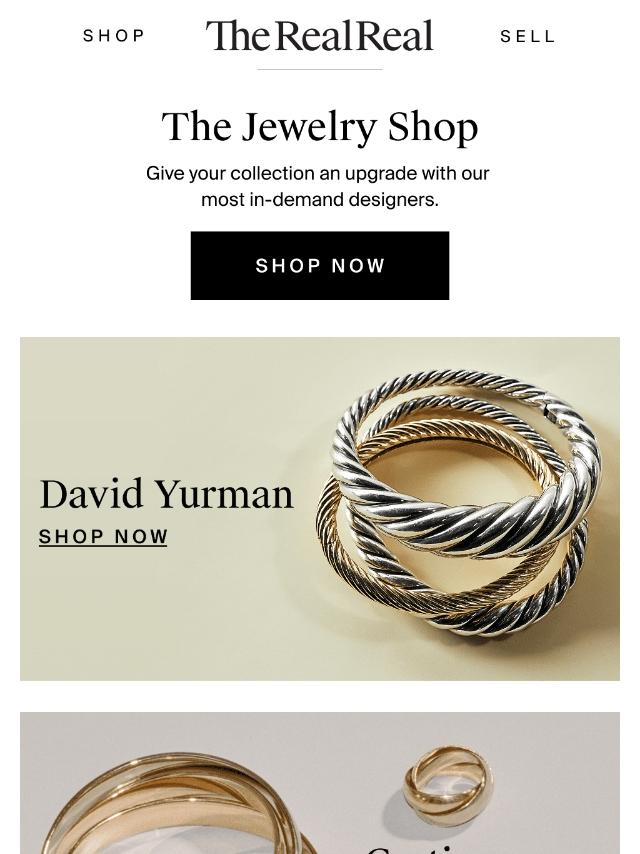640x854 pixels.
Task: Click the black SHOP NOW button
Action: [320, 265]
